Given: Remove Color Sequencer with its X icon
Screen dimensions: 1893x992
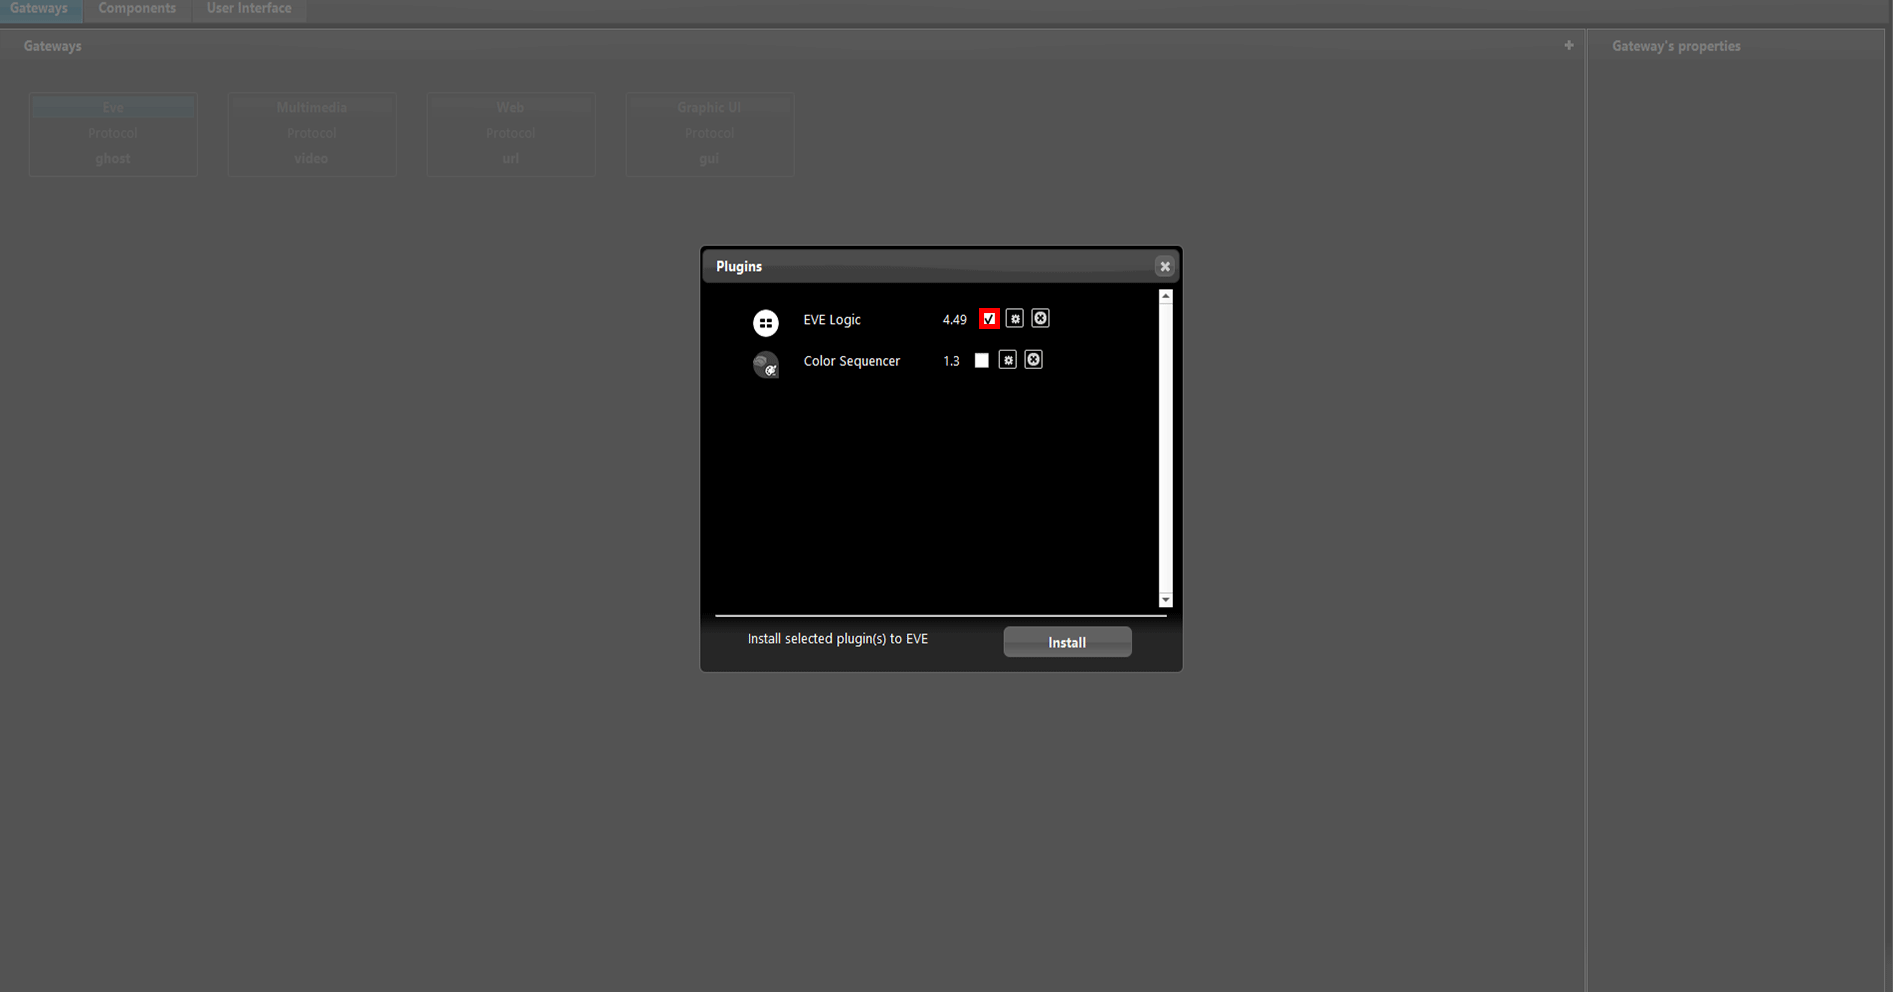Looking at the screenshot, I should (x=1033, y=360).
